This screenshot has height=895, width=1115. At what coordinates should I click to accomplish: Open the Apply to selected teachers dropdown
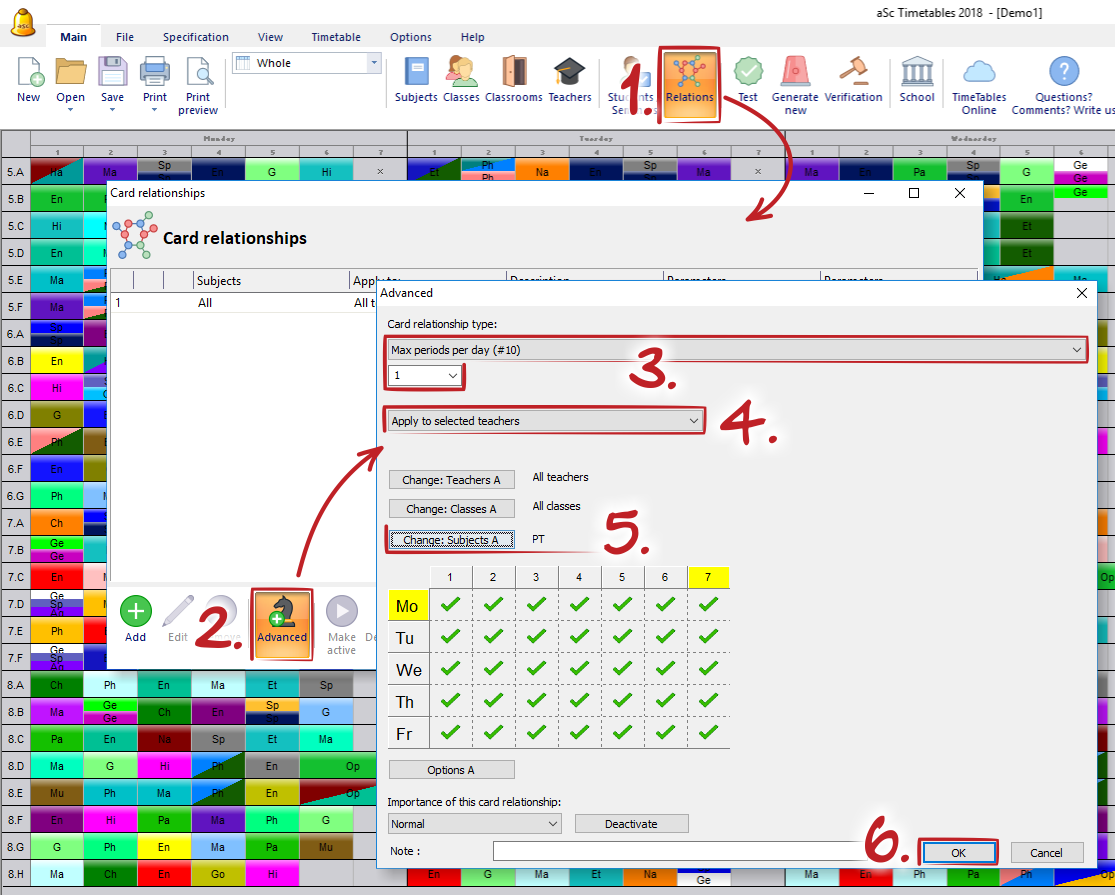(545, 421)
